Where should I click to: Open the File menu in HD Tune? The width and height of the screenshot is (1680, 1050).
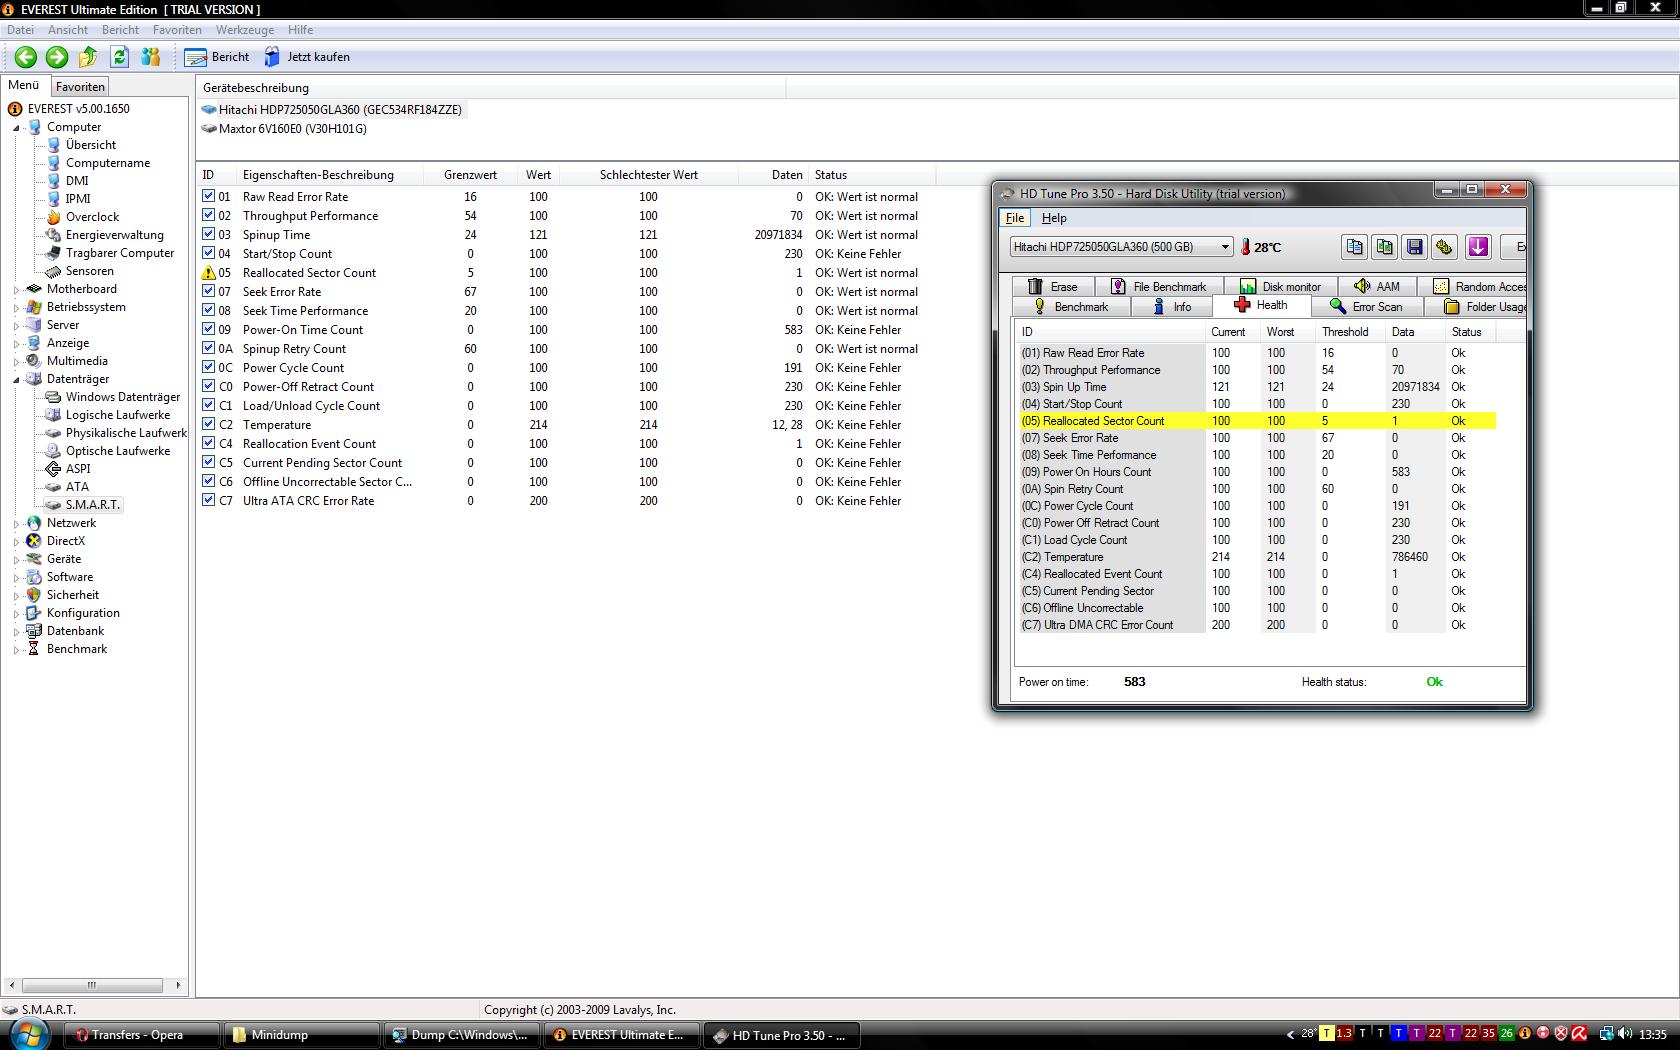(1014, 218)
